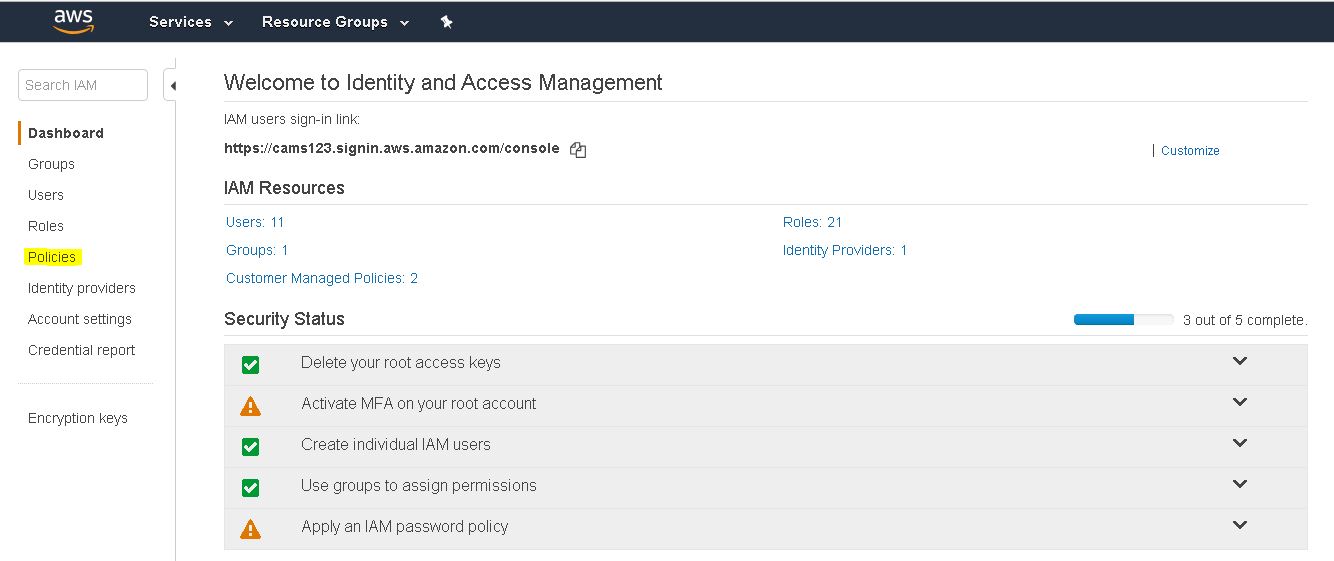Click the security status progress bar
This screenshot has height=561, width=1334.
[1123, 320]
